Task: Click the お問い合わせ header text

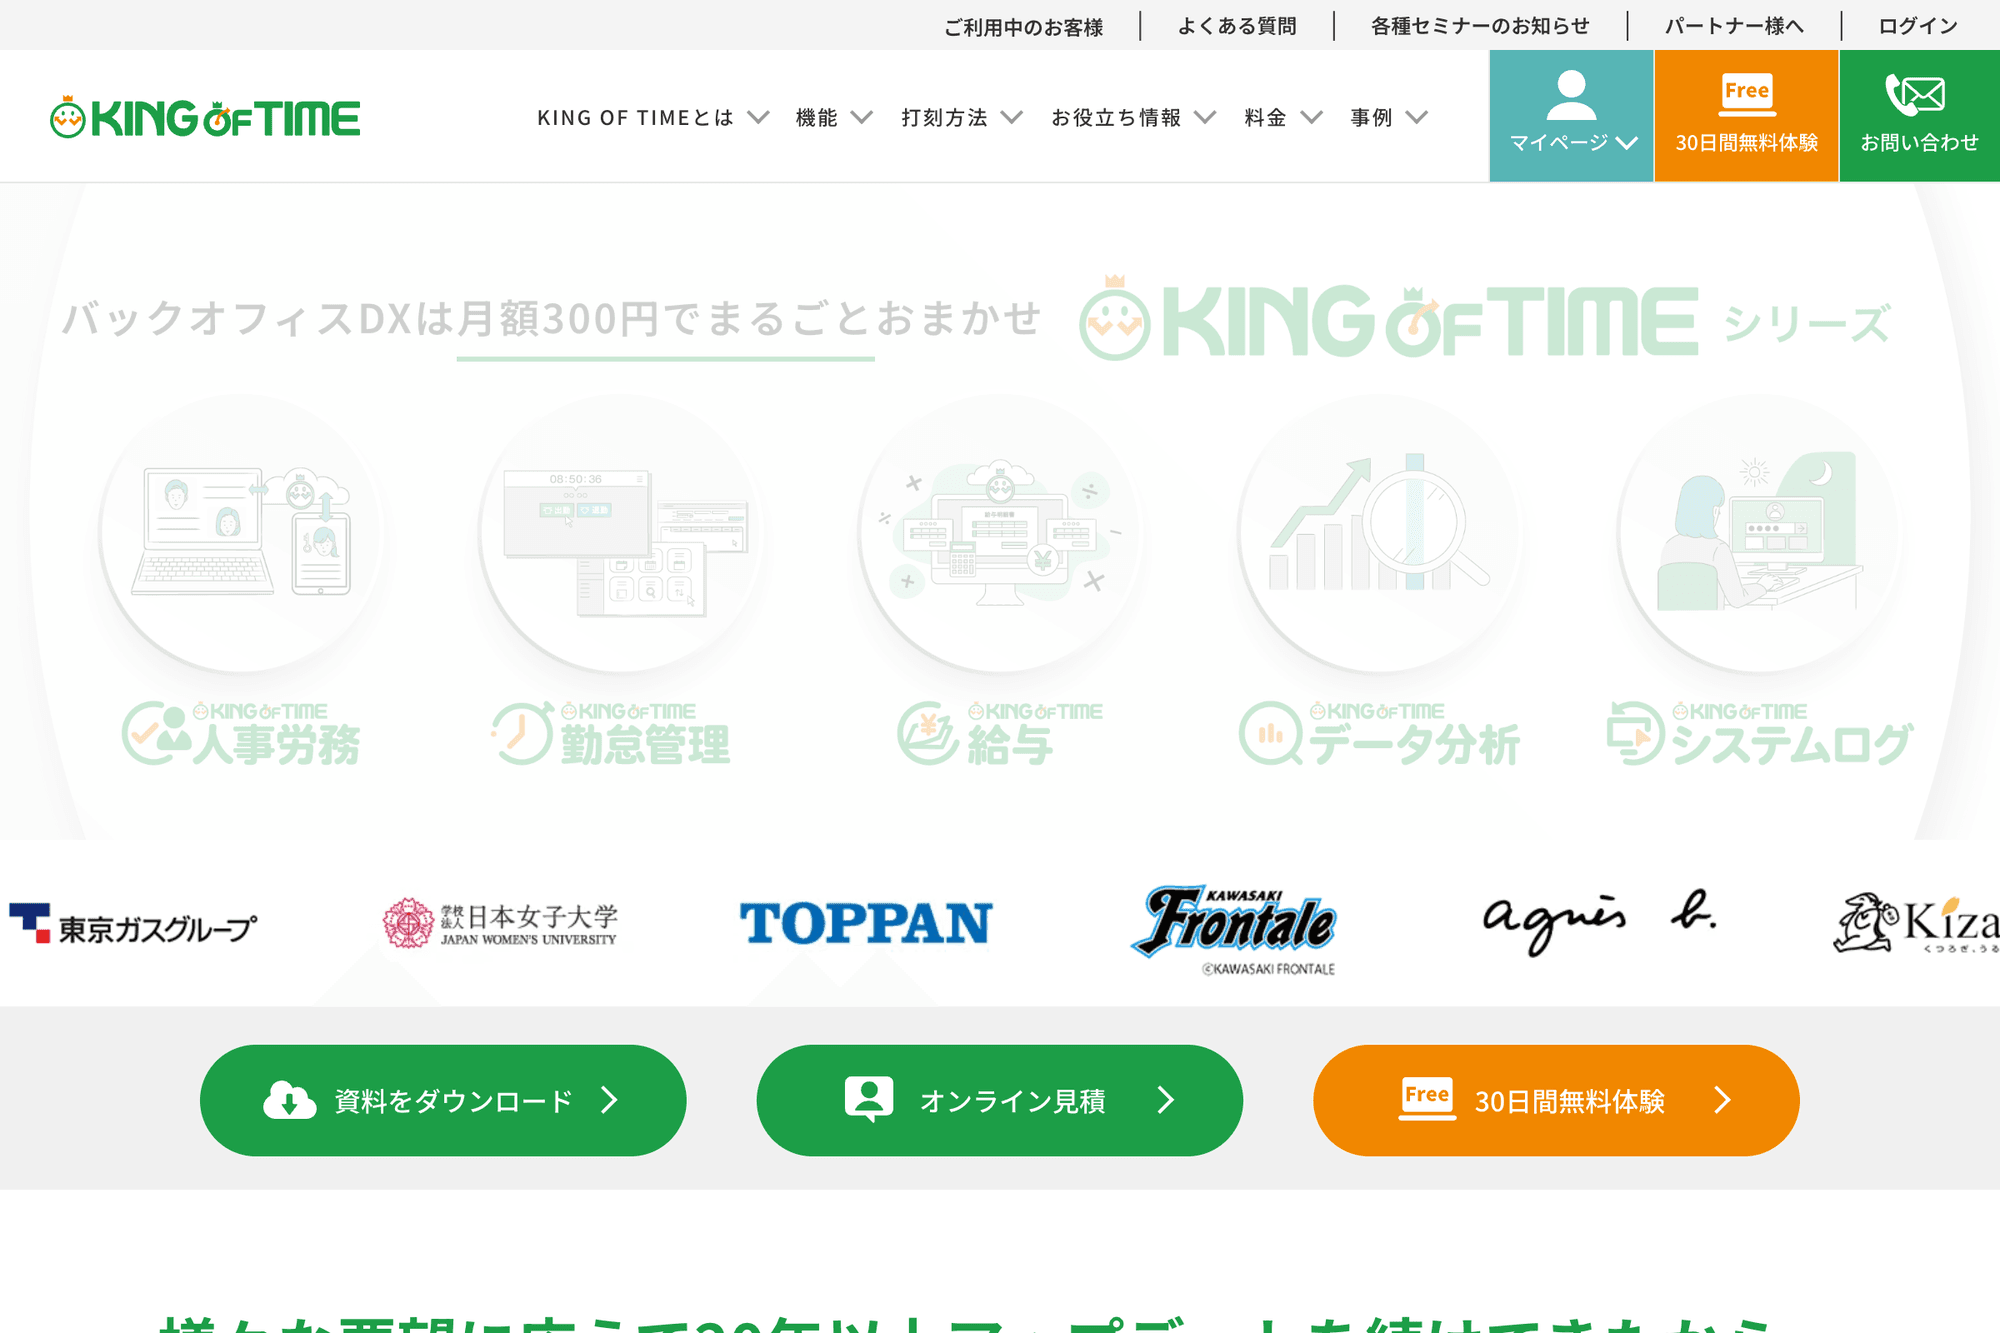Action: tap(1919, 143)
